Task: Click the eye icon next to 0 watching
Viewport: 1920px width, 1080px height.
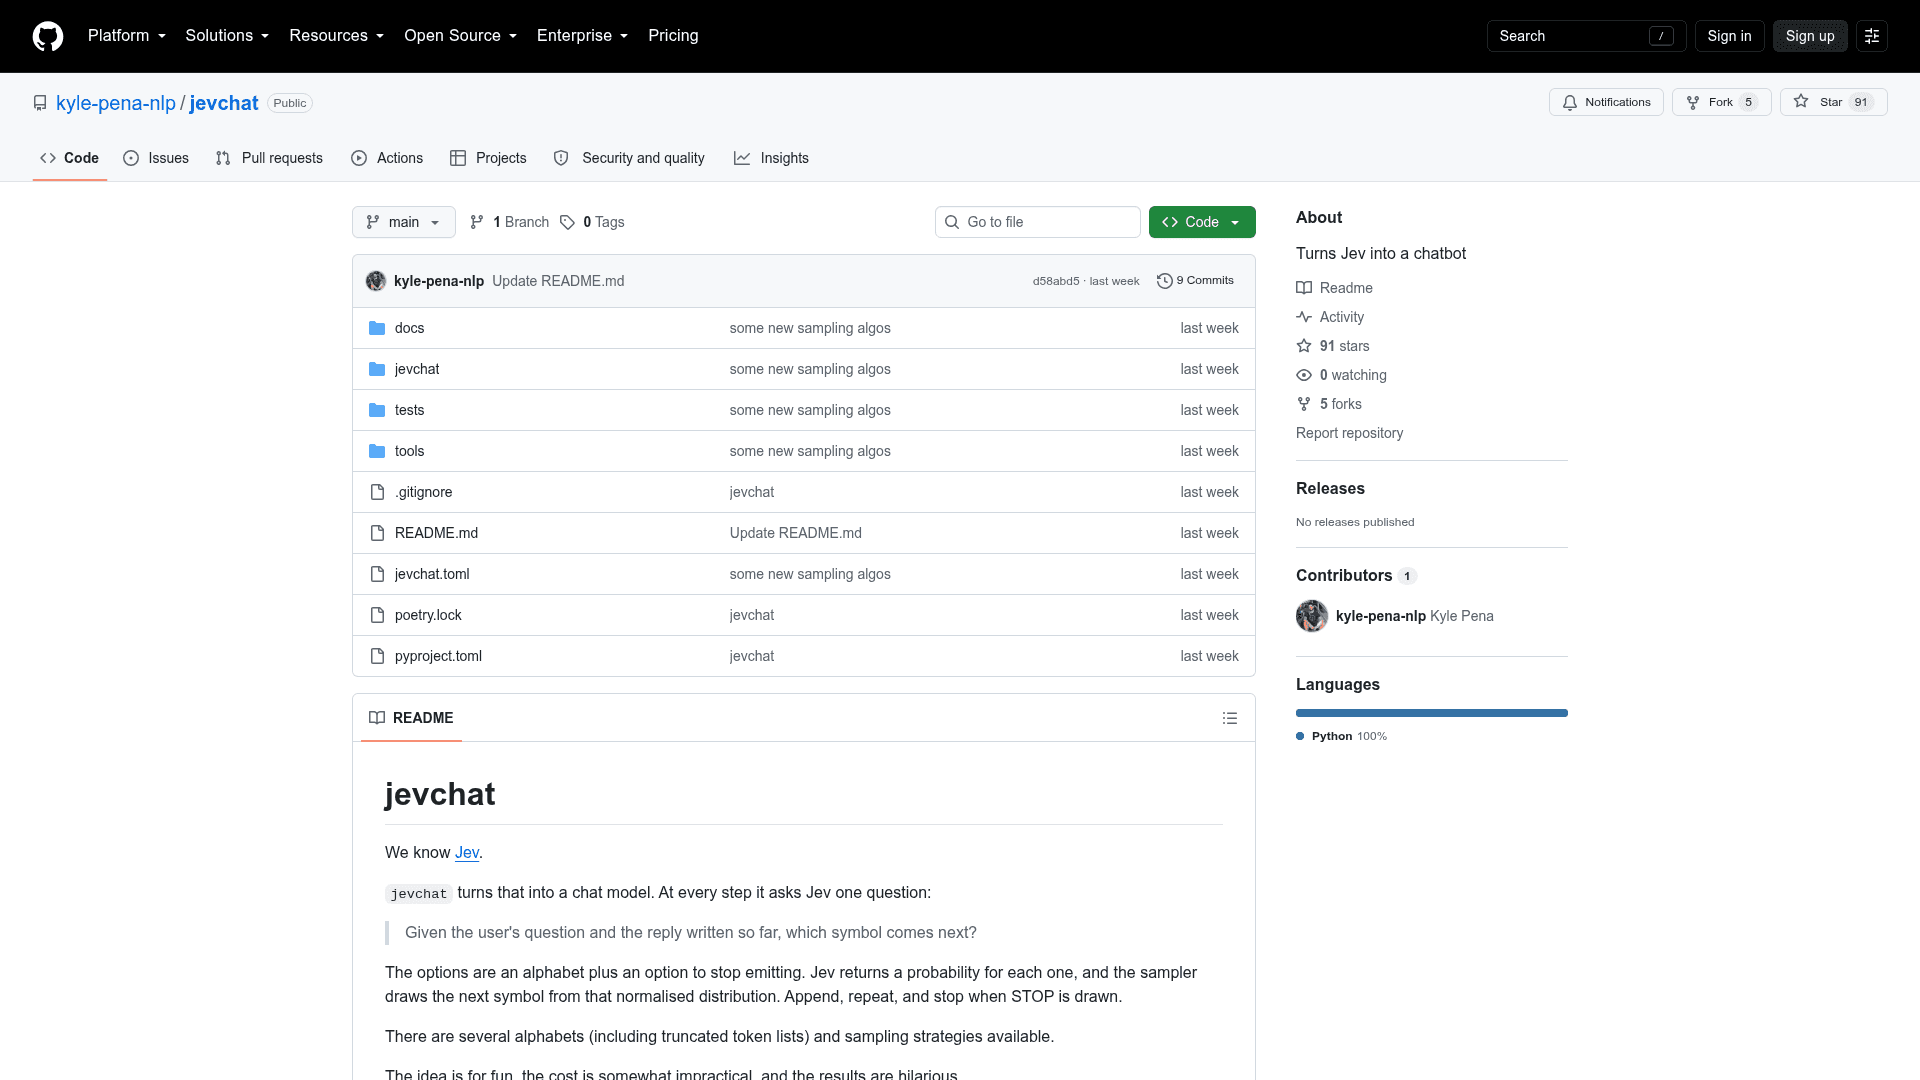Action: pos(1304,375)
